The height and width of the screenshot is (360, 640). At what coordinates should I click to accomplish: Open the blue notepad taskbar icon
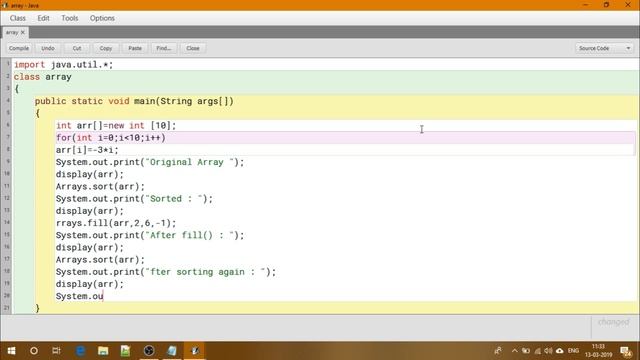(172, 351)
